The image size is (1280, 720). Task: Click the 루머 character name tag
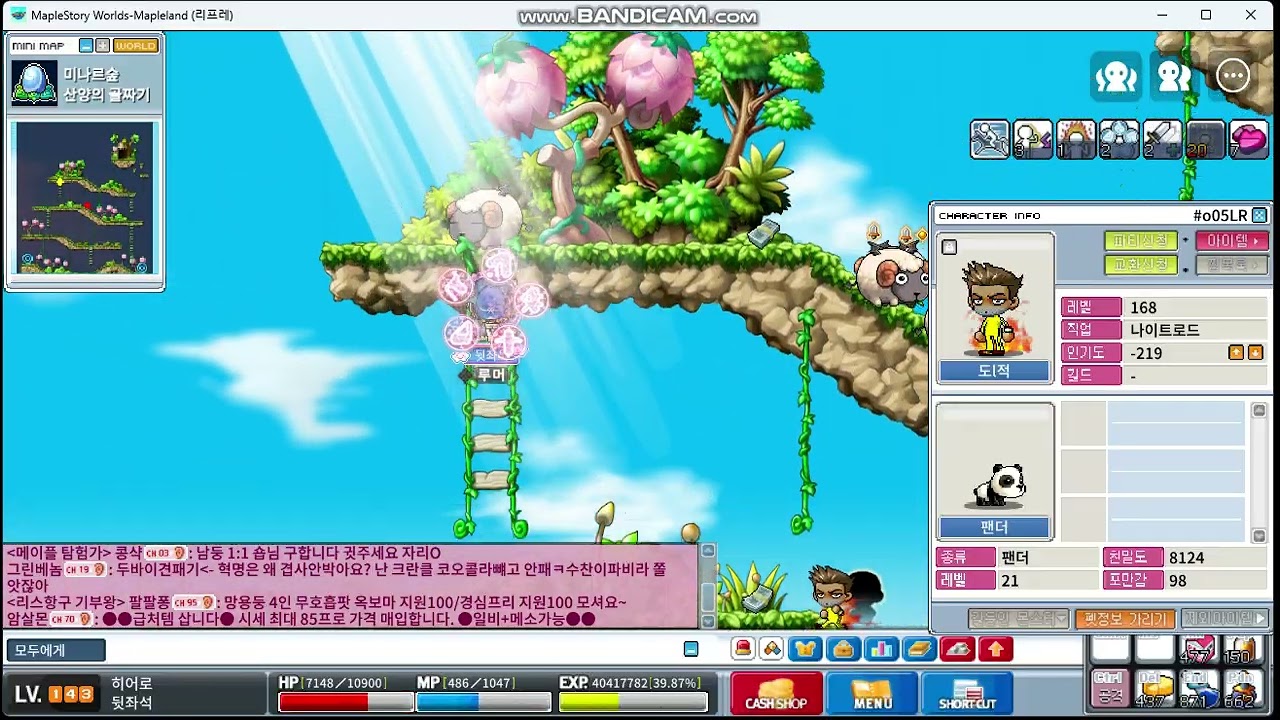[491, 375]
